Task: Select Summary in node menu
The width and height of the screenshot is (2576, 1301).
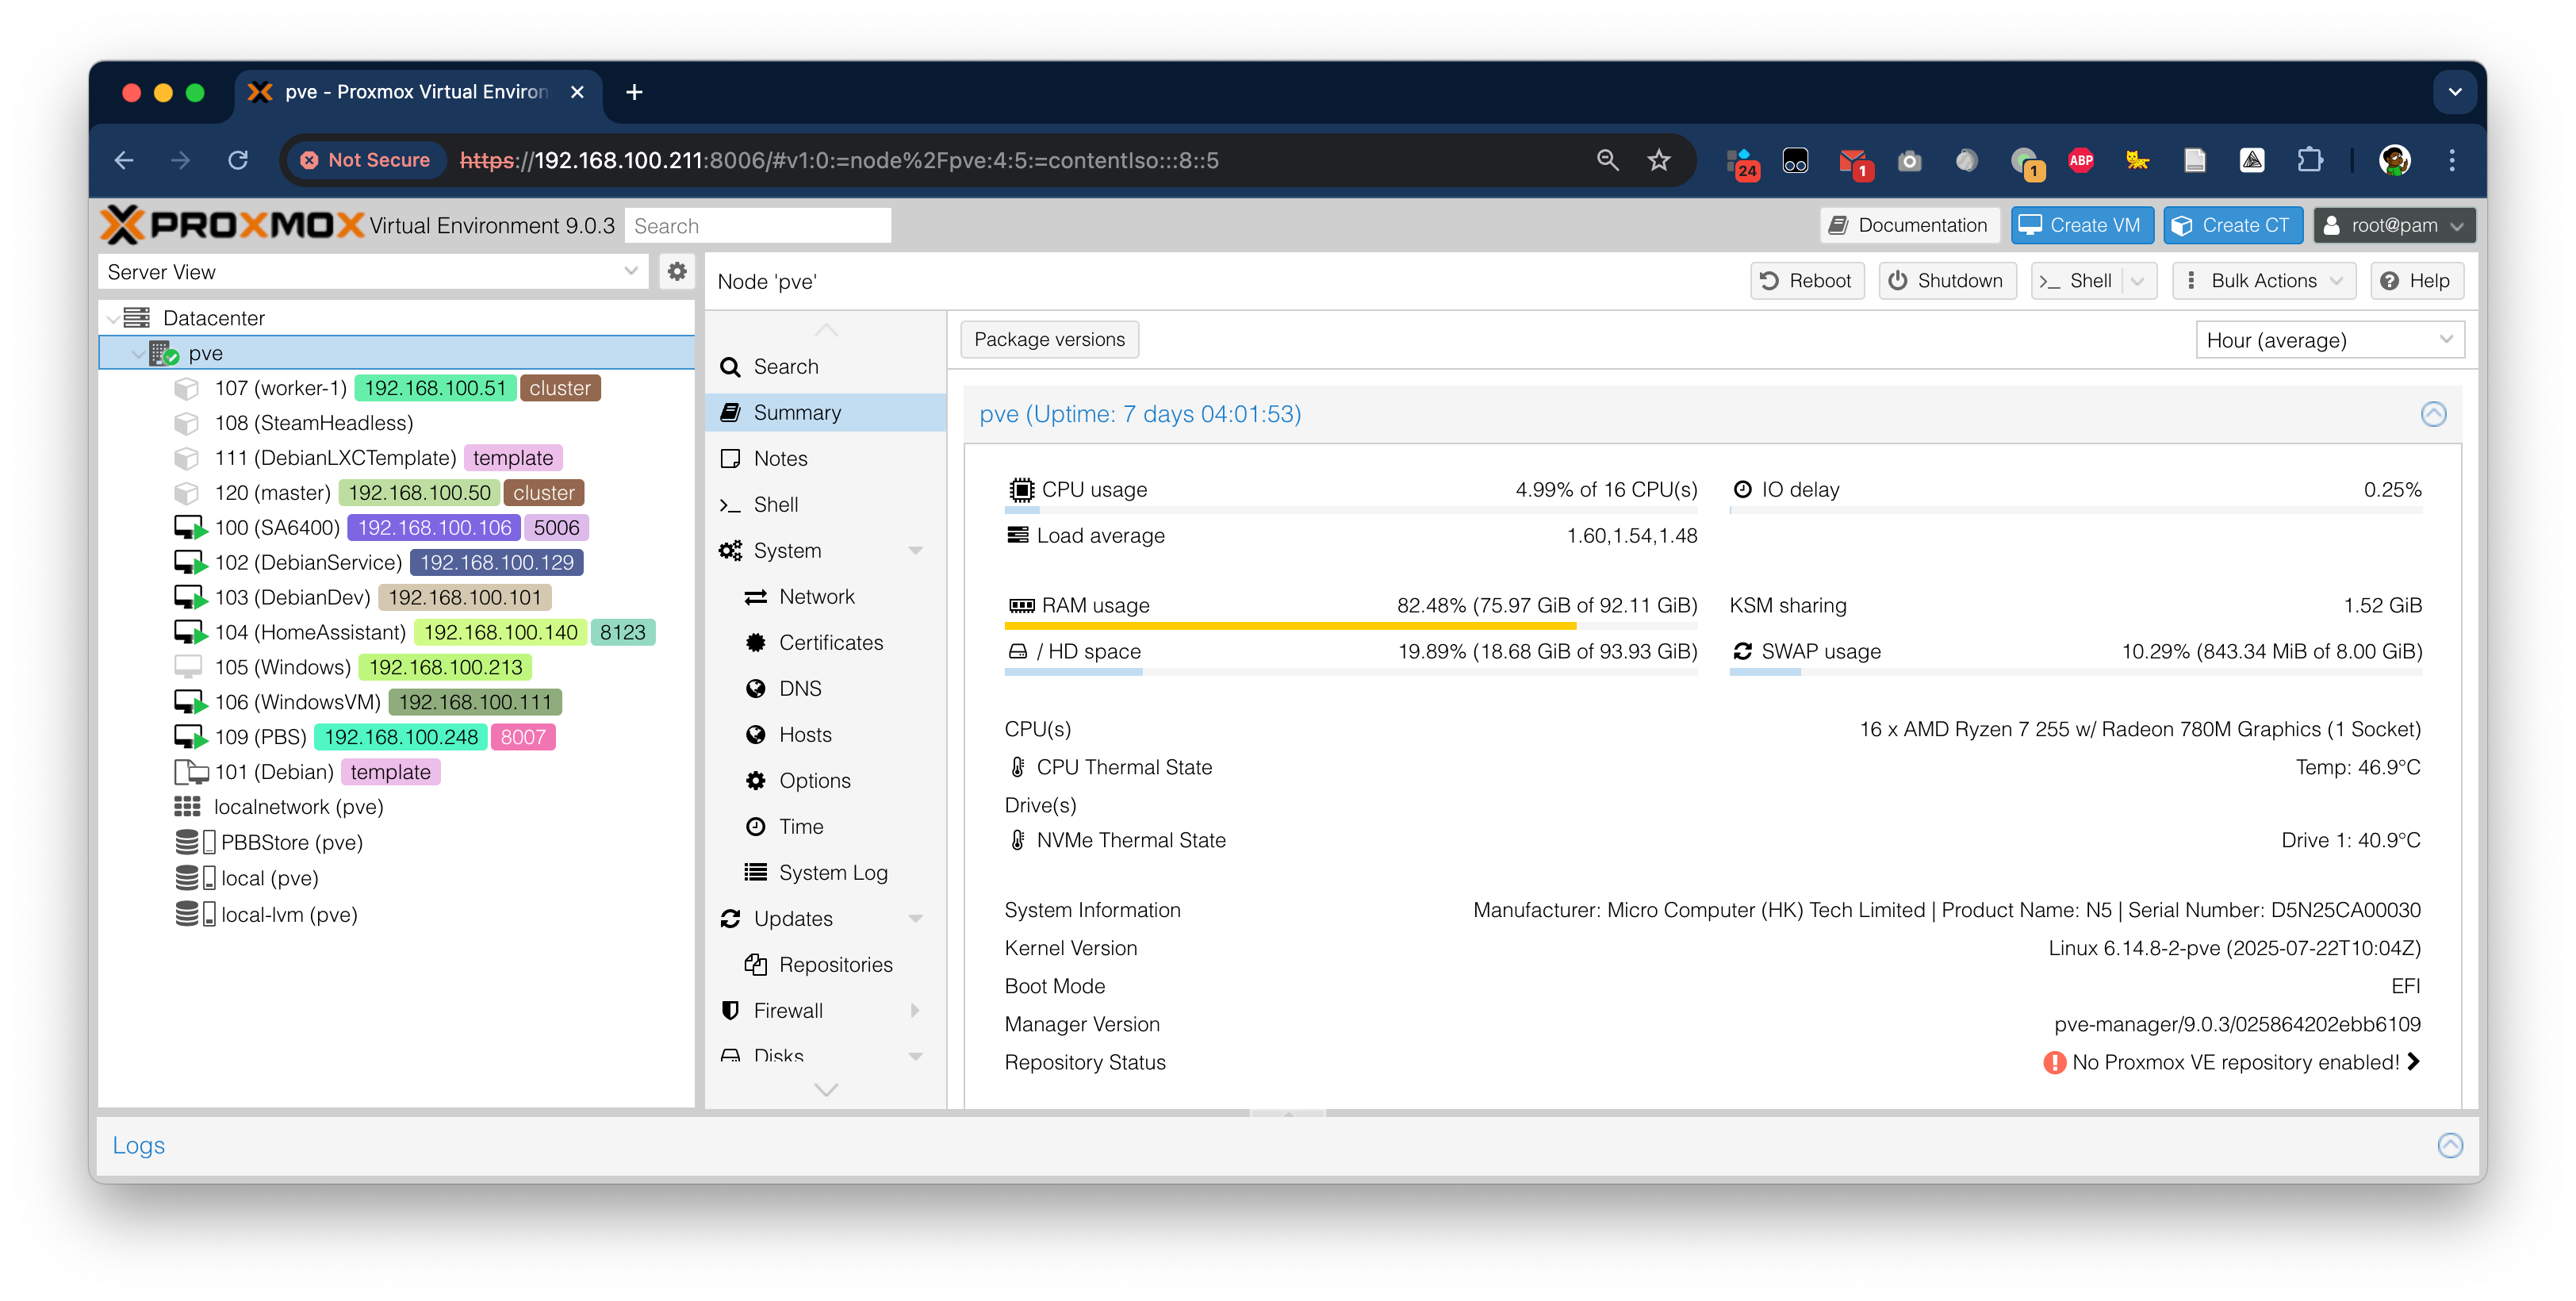Action: [x=826, y=413]
